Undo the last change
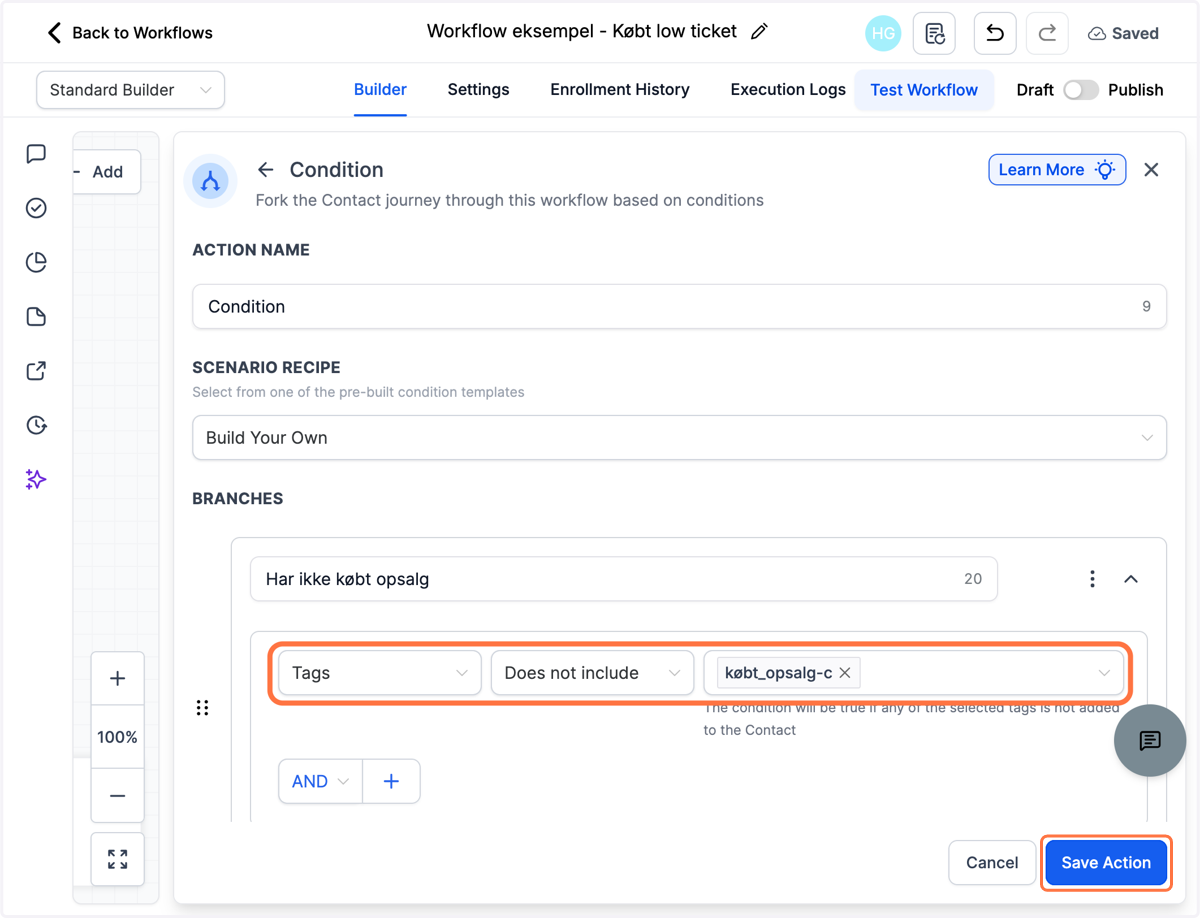 pyautogui.click(x=995, y=34)
